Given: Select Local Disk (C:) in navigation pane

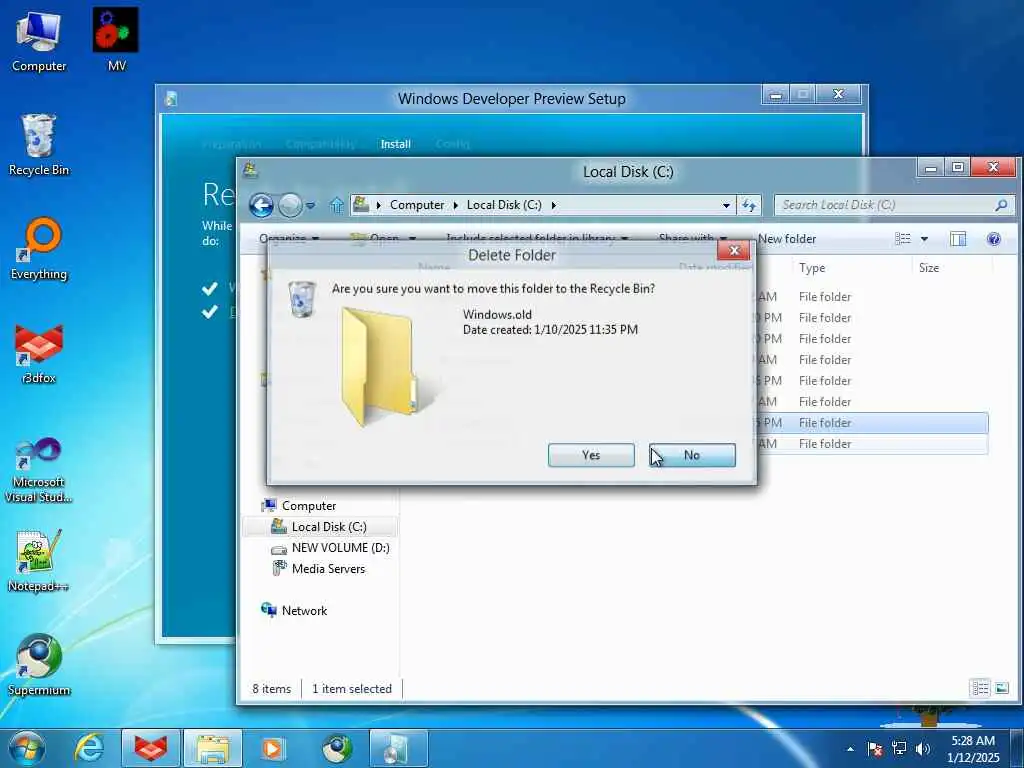Looking at the screenshot, I should click(x=319, y=526).
